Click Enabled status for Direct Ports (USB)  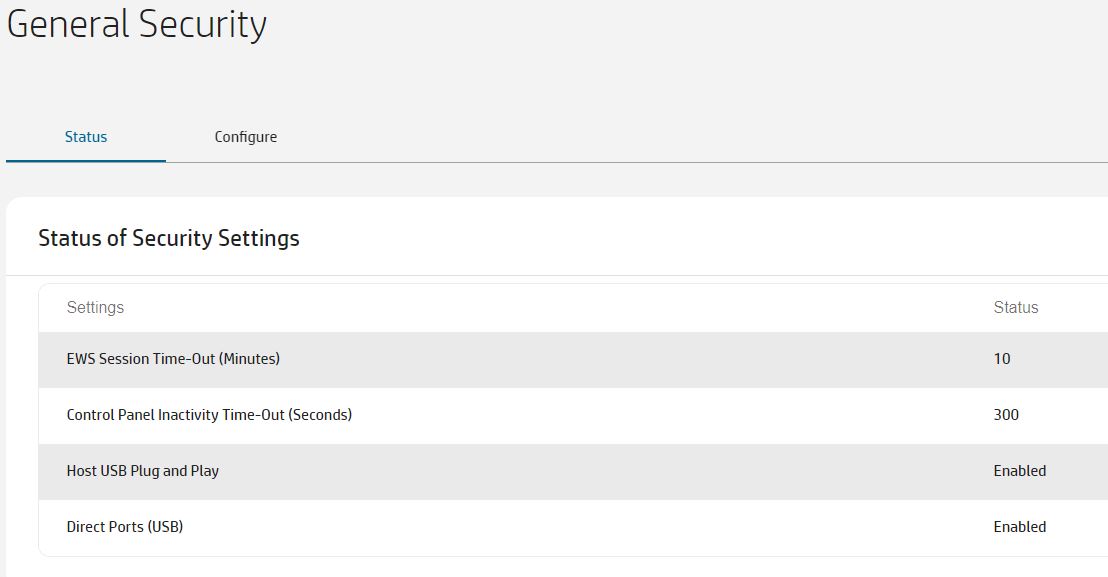coord(1019,527)
